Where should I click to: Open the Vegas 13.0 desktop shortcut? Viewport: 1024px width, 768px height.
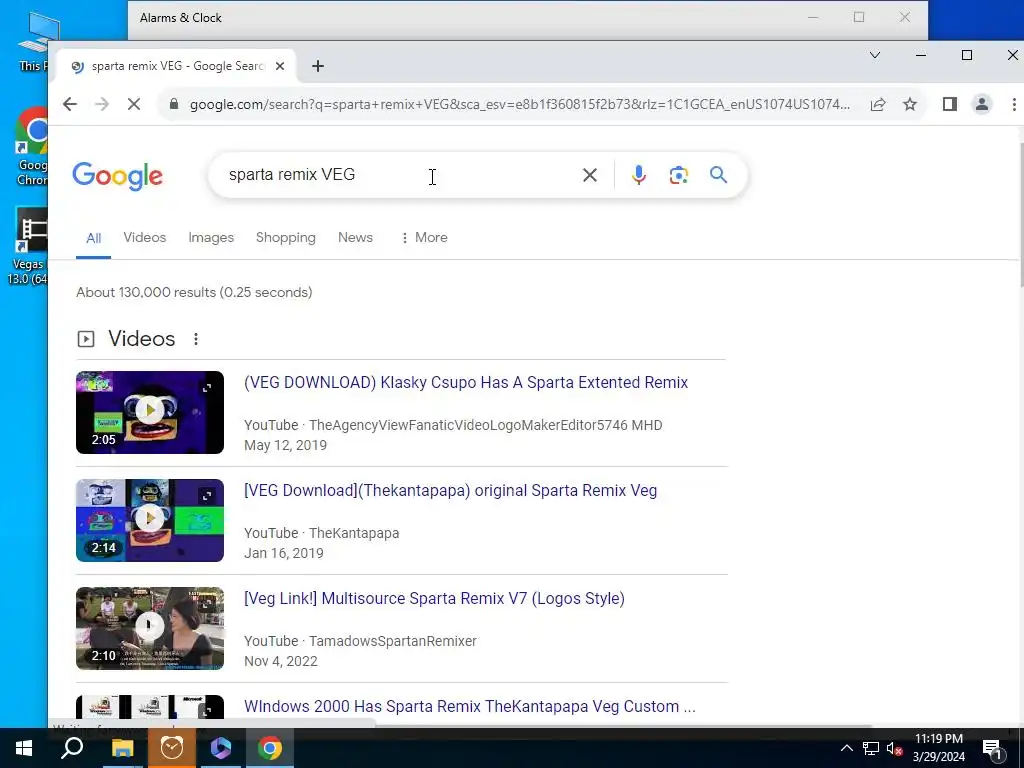click(26, 246)
